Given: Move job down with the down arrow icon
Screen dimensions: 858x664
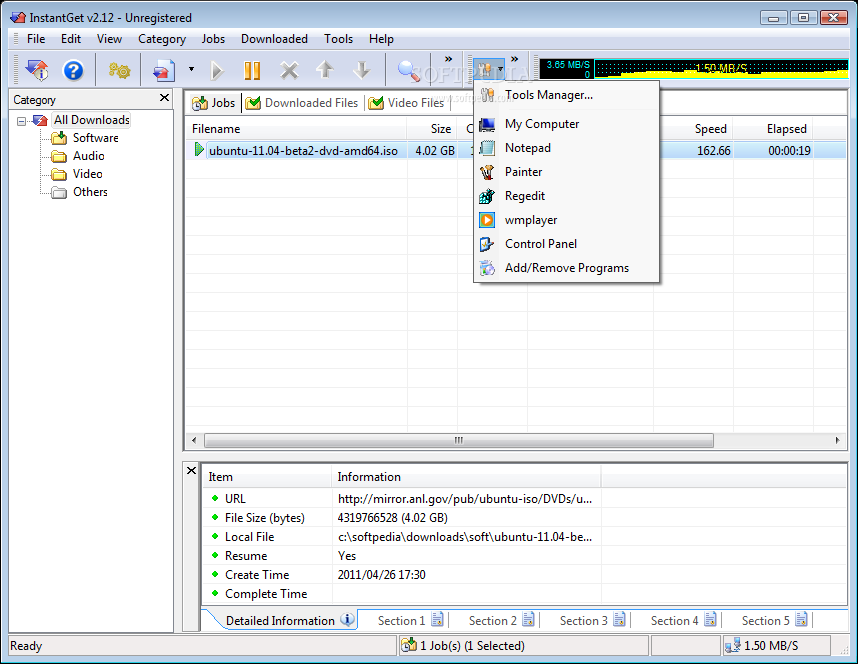Looking at the screenshot, I should 361,70.
